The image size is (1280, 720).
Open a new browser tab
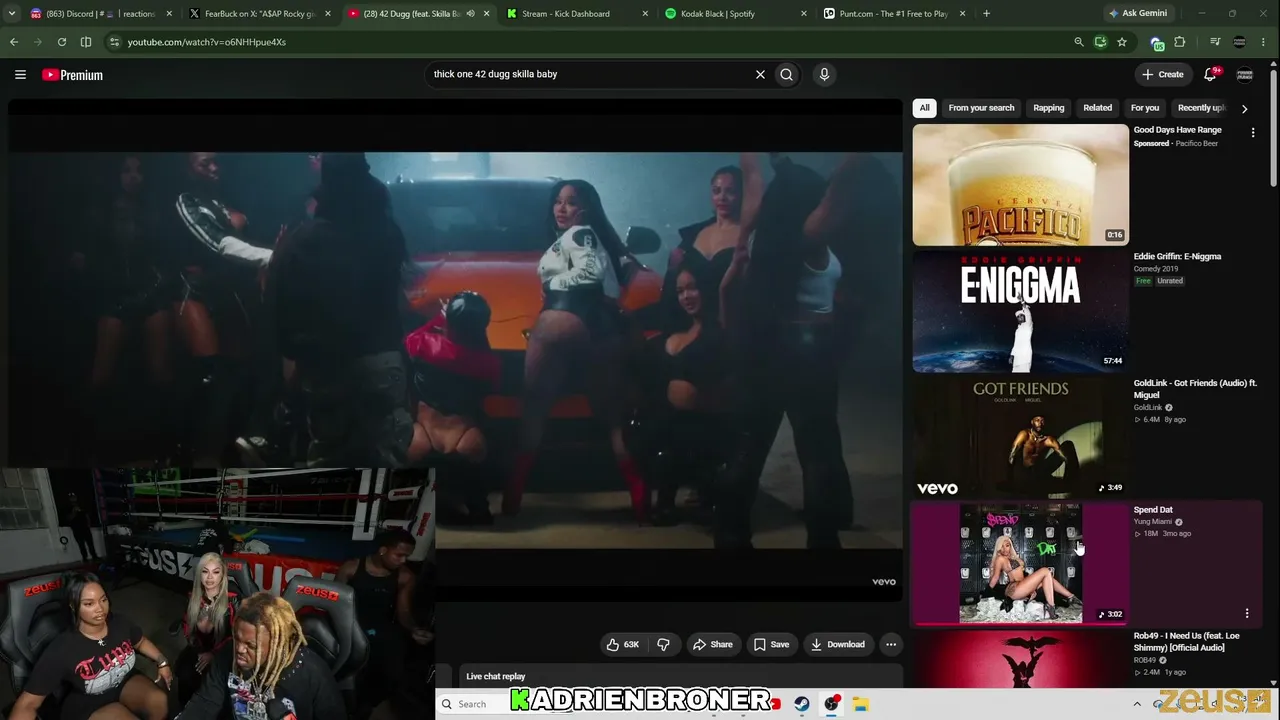[x=986, y=14]
